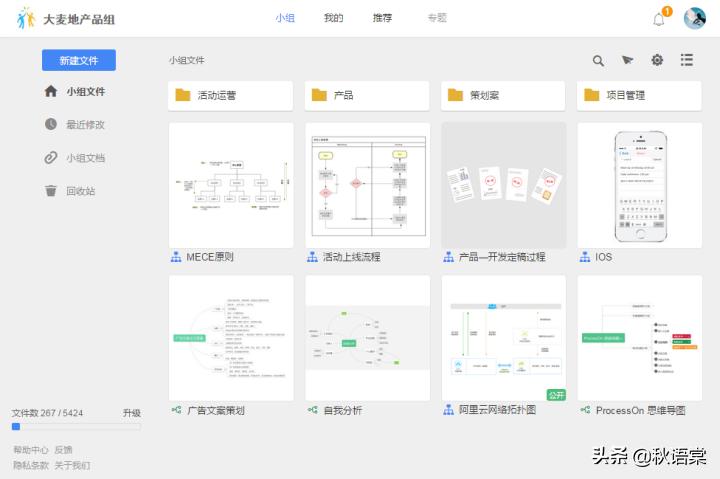Viewport: 720px width, 479px height.
Task: Open the 帮助中心 link
Action: tap(31, 450)
